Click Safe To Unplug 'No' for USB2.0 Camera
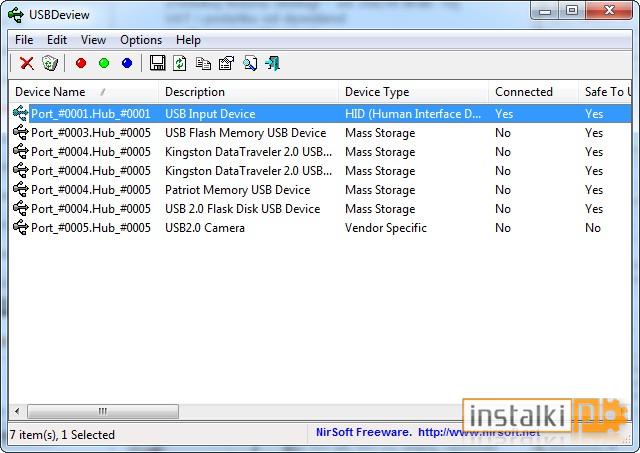This screenshot has width=640, height=453. [x=593, y=228]
